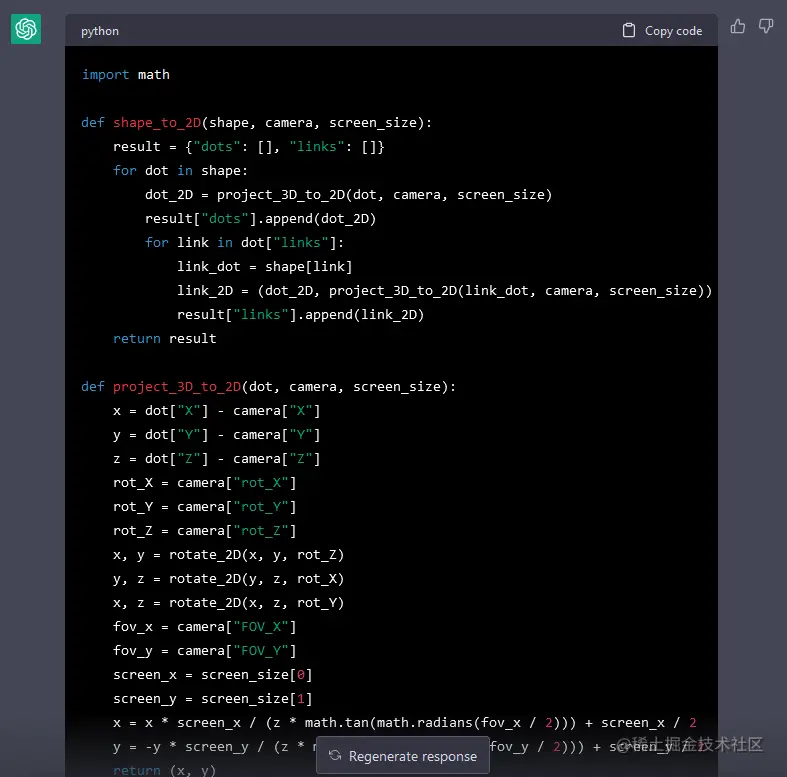Click the 'link_2D = (dot_2D, ...' line
This screenshot has height=777, width=787.
point(444,291)
